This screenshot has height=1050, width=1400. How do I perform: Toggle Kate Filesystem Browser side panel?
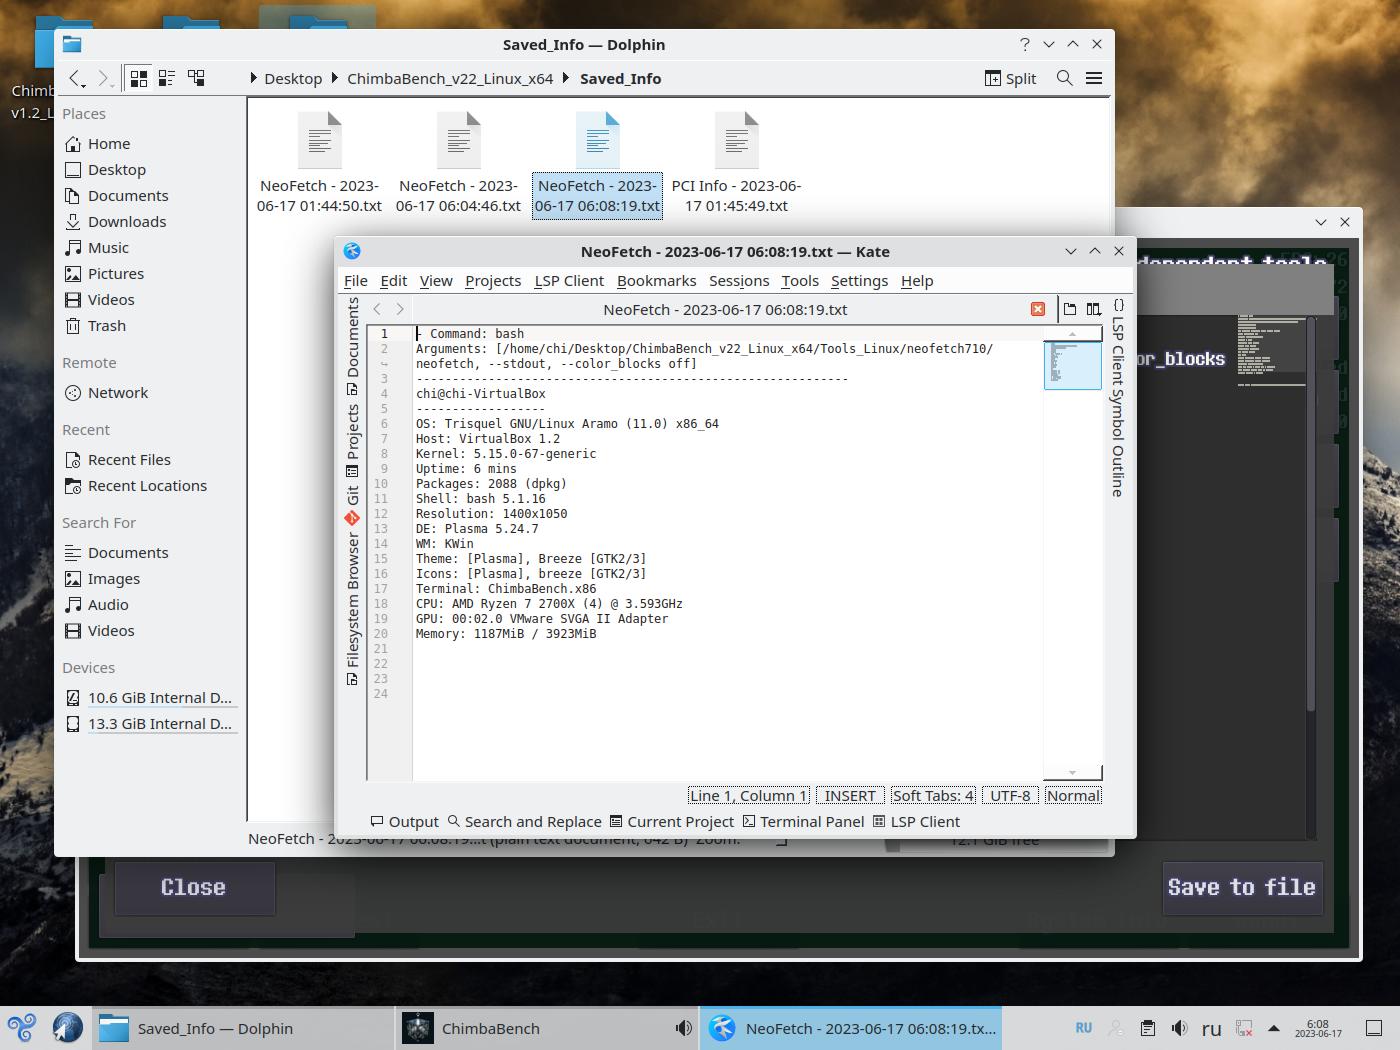[x=352, y=608]
